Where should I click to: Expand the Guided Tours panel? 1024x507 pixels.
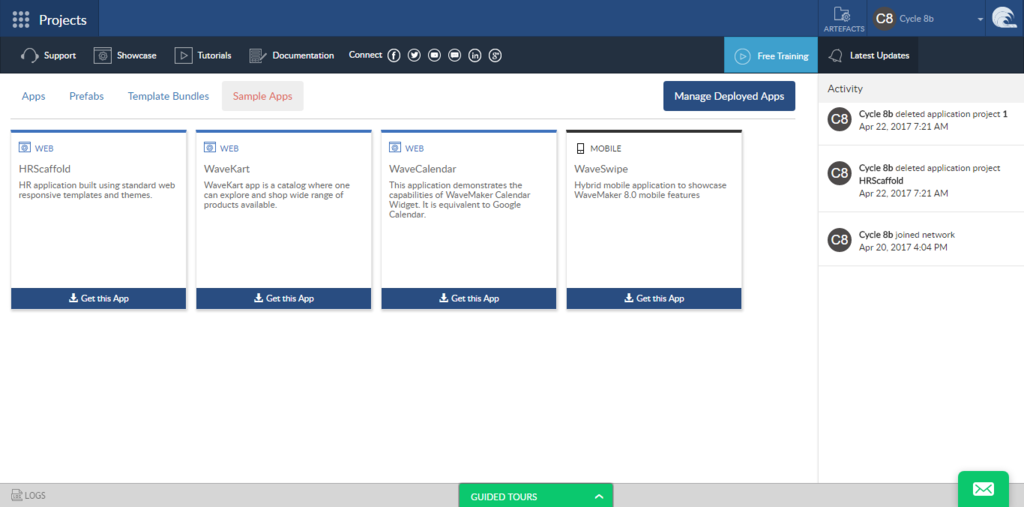tap(536, 496)
